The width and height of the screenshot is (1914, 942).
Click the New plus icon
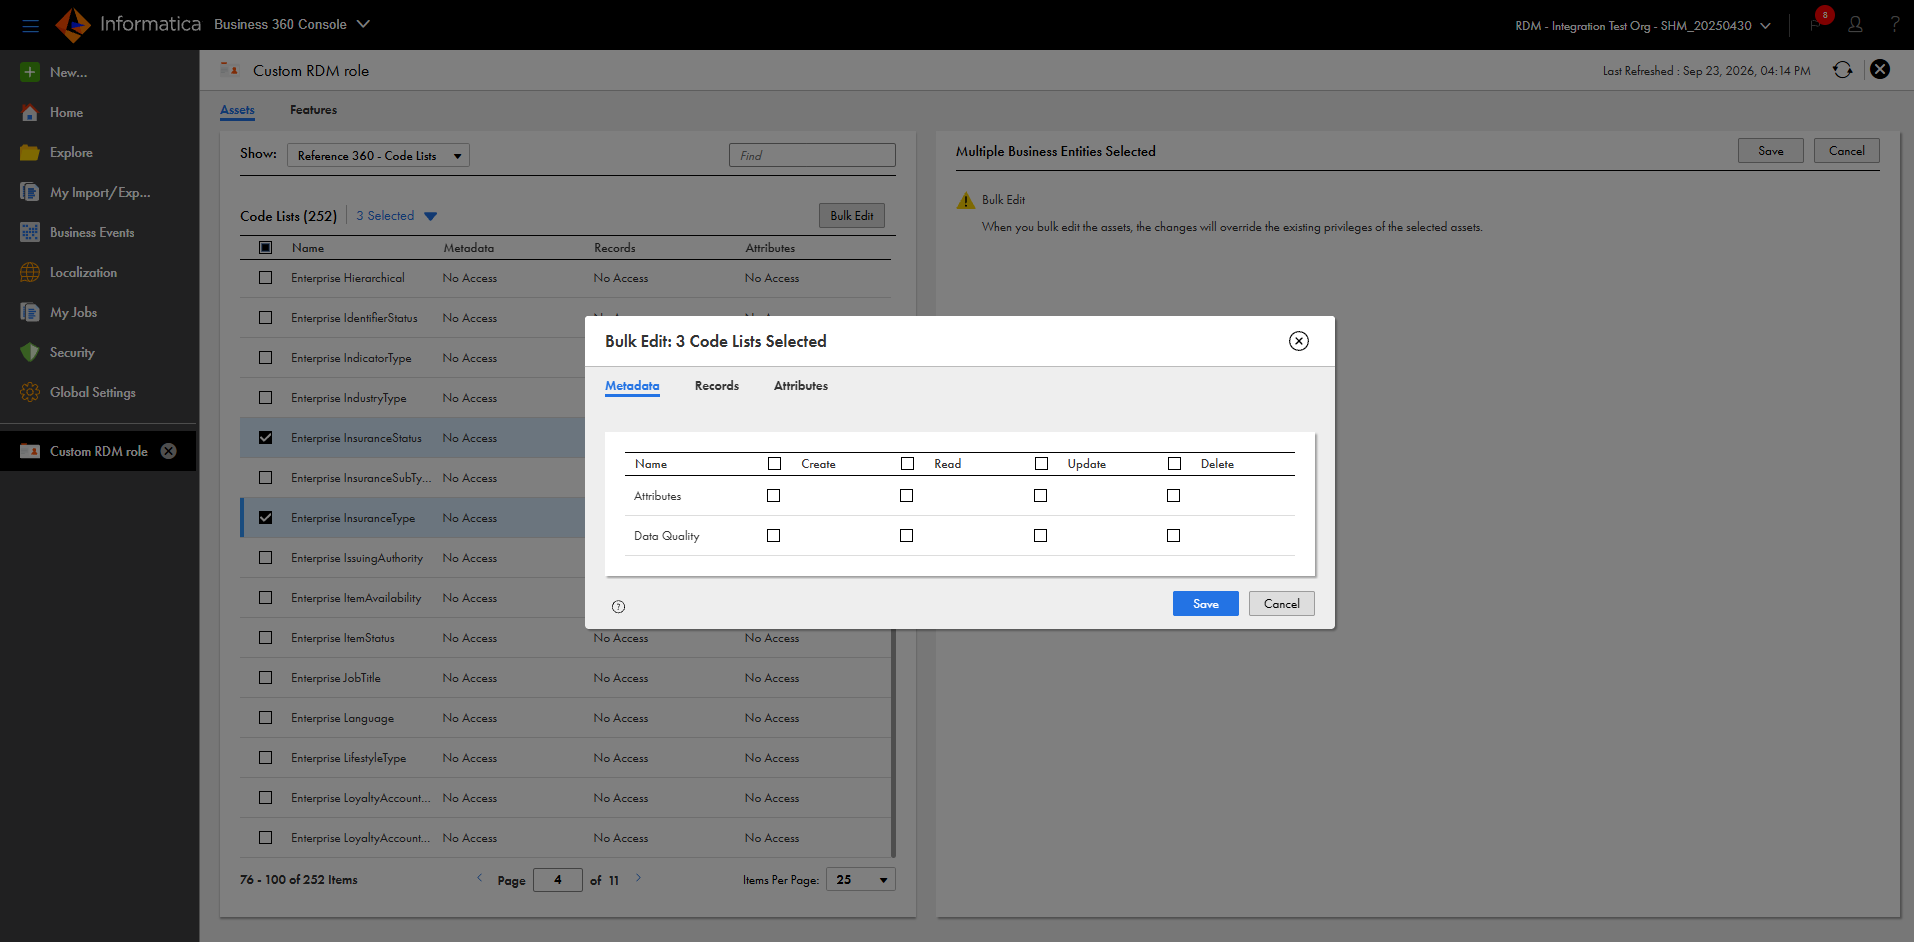30,72
